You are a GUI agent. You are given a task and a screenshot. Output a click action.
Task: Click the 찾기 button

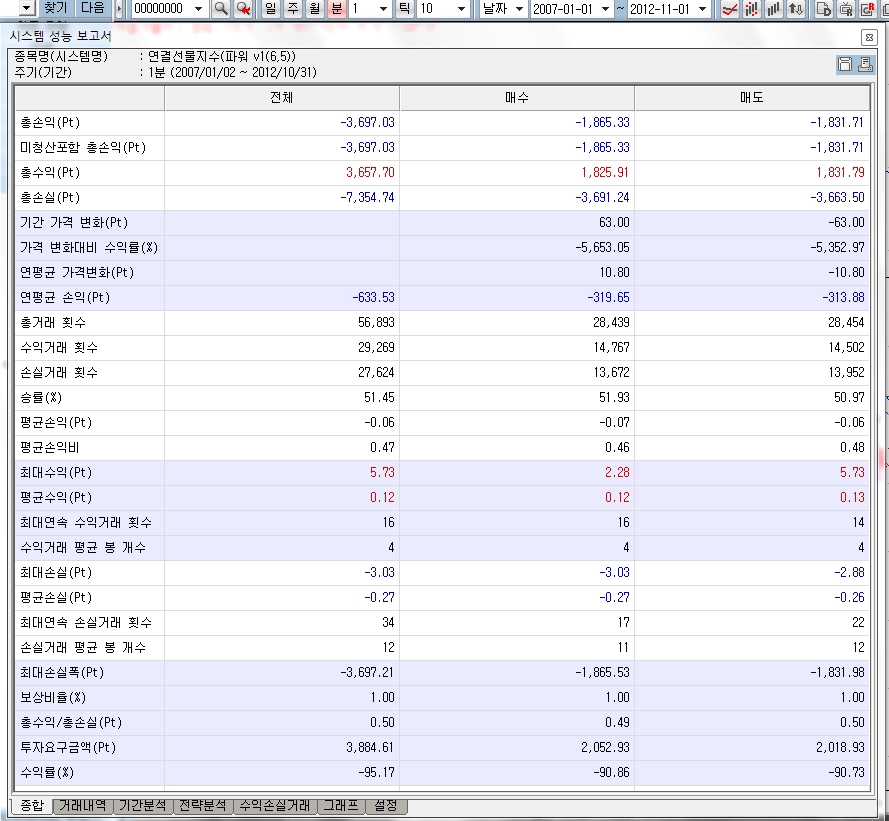tap(57, 8)
